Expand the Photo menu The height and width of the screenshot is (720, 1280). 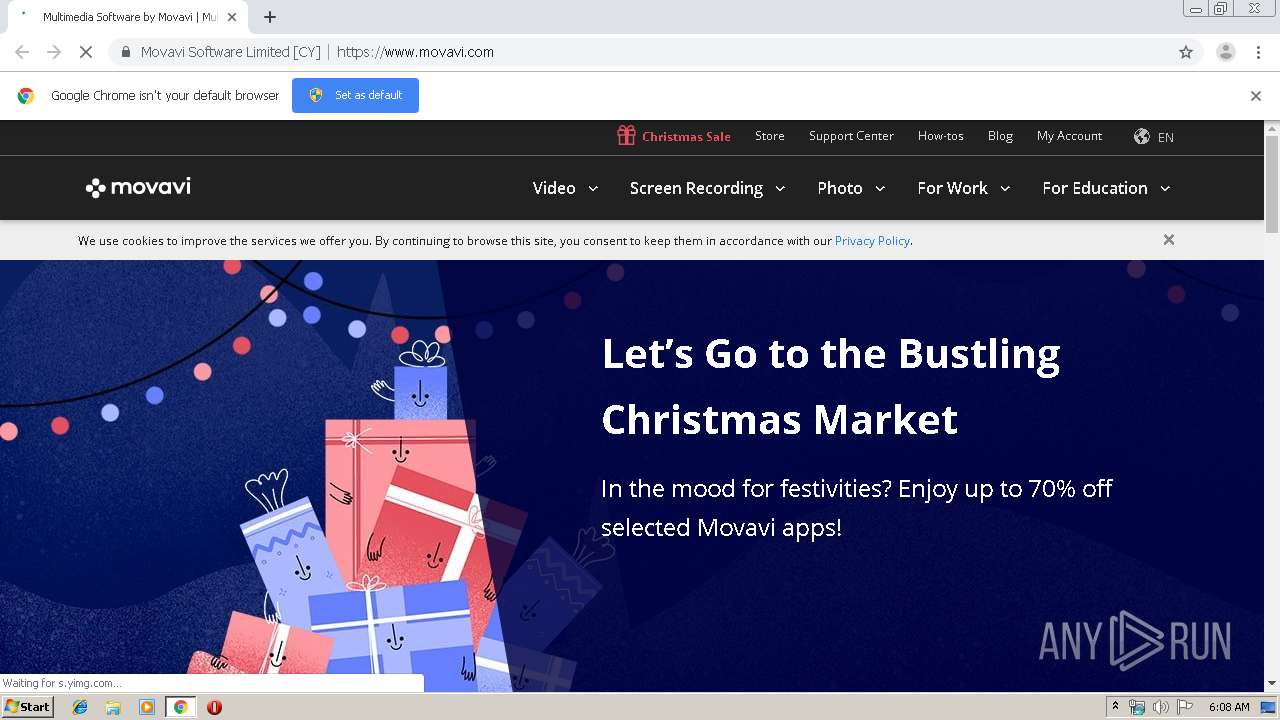click(x=851, y=188)
